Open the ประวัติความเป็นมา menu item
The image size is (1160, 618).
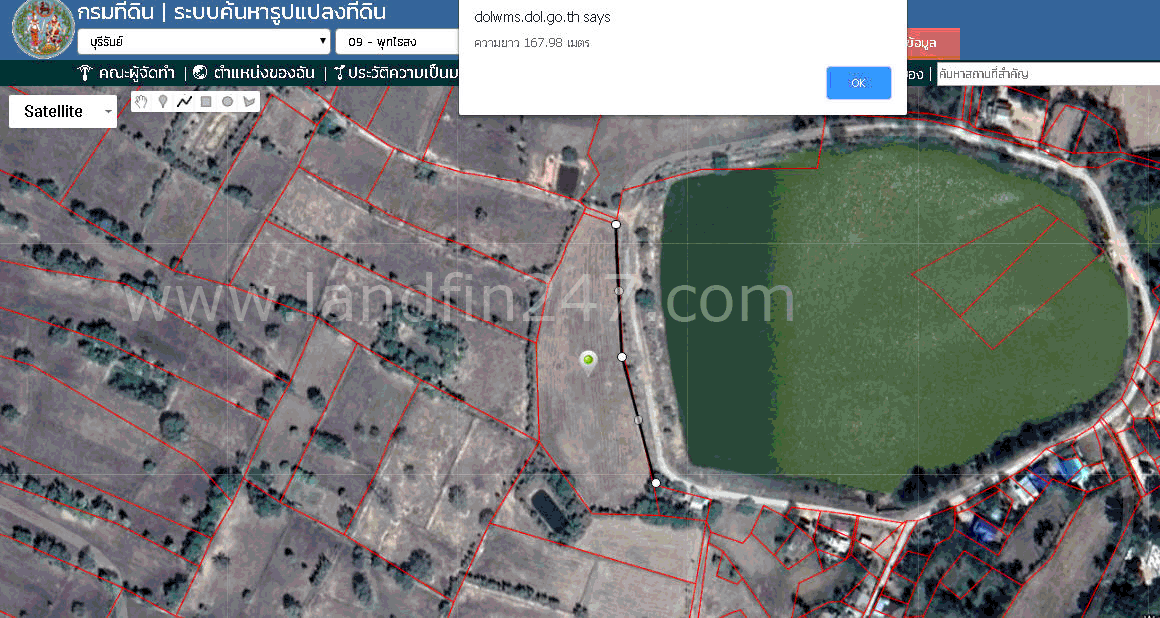tap(397, 73)
